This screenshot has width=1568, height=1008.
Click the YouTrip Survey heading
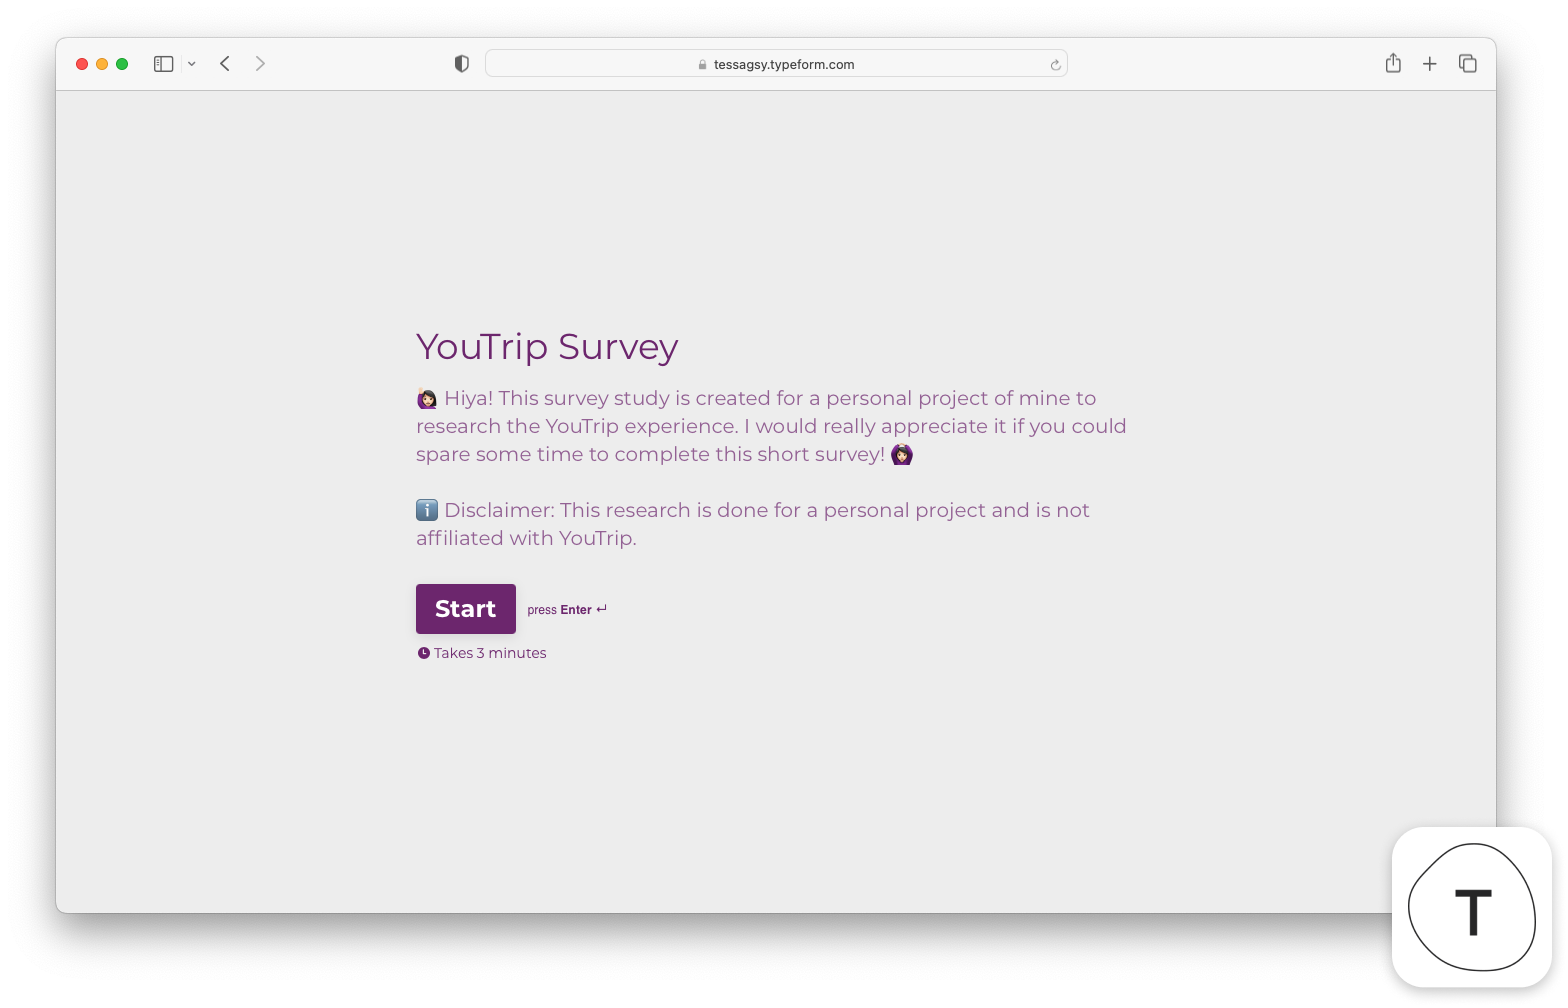coord(547,346)
